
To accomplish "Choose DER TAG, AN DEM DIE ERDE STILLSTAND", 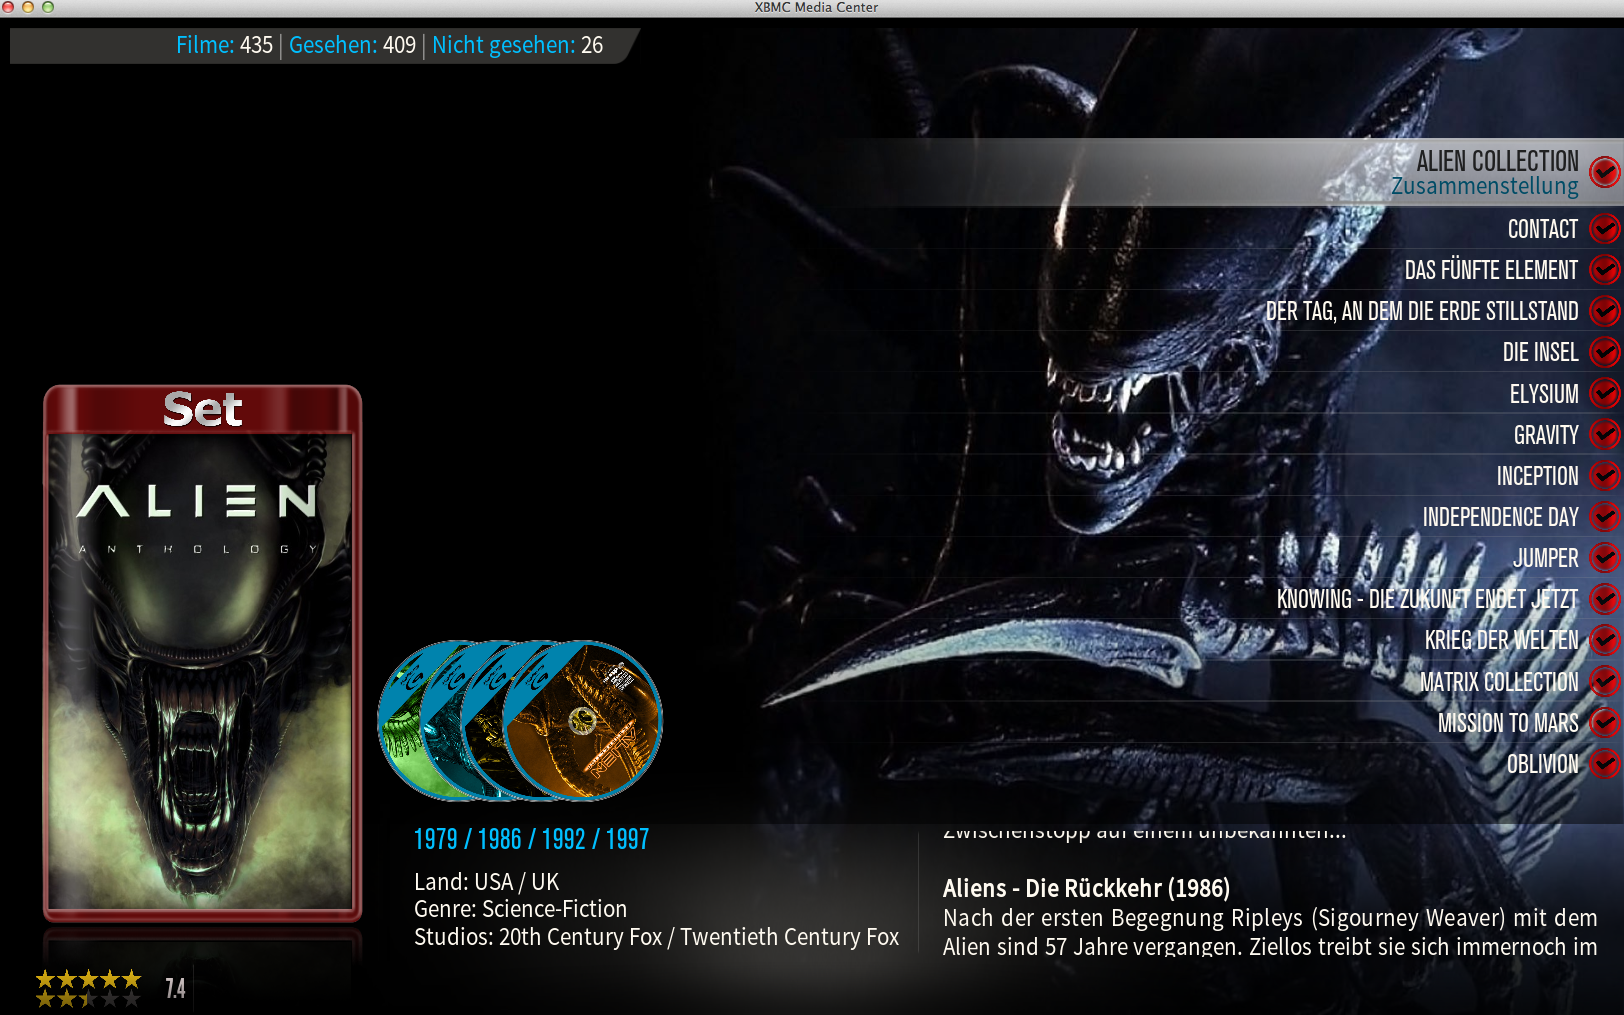I will [1422, 311].
